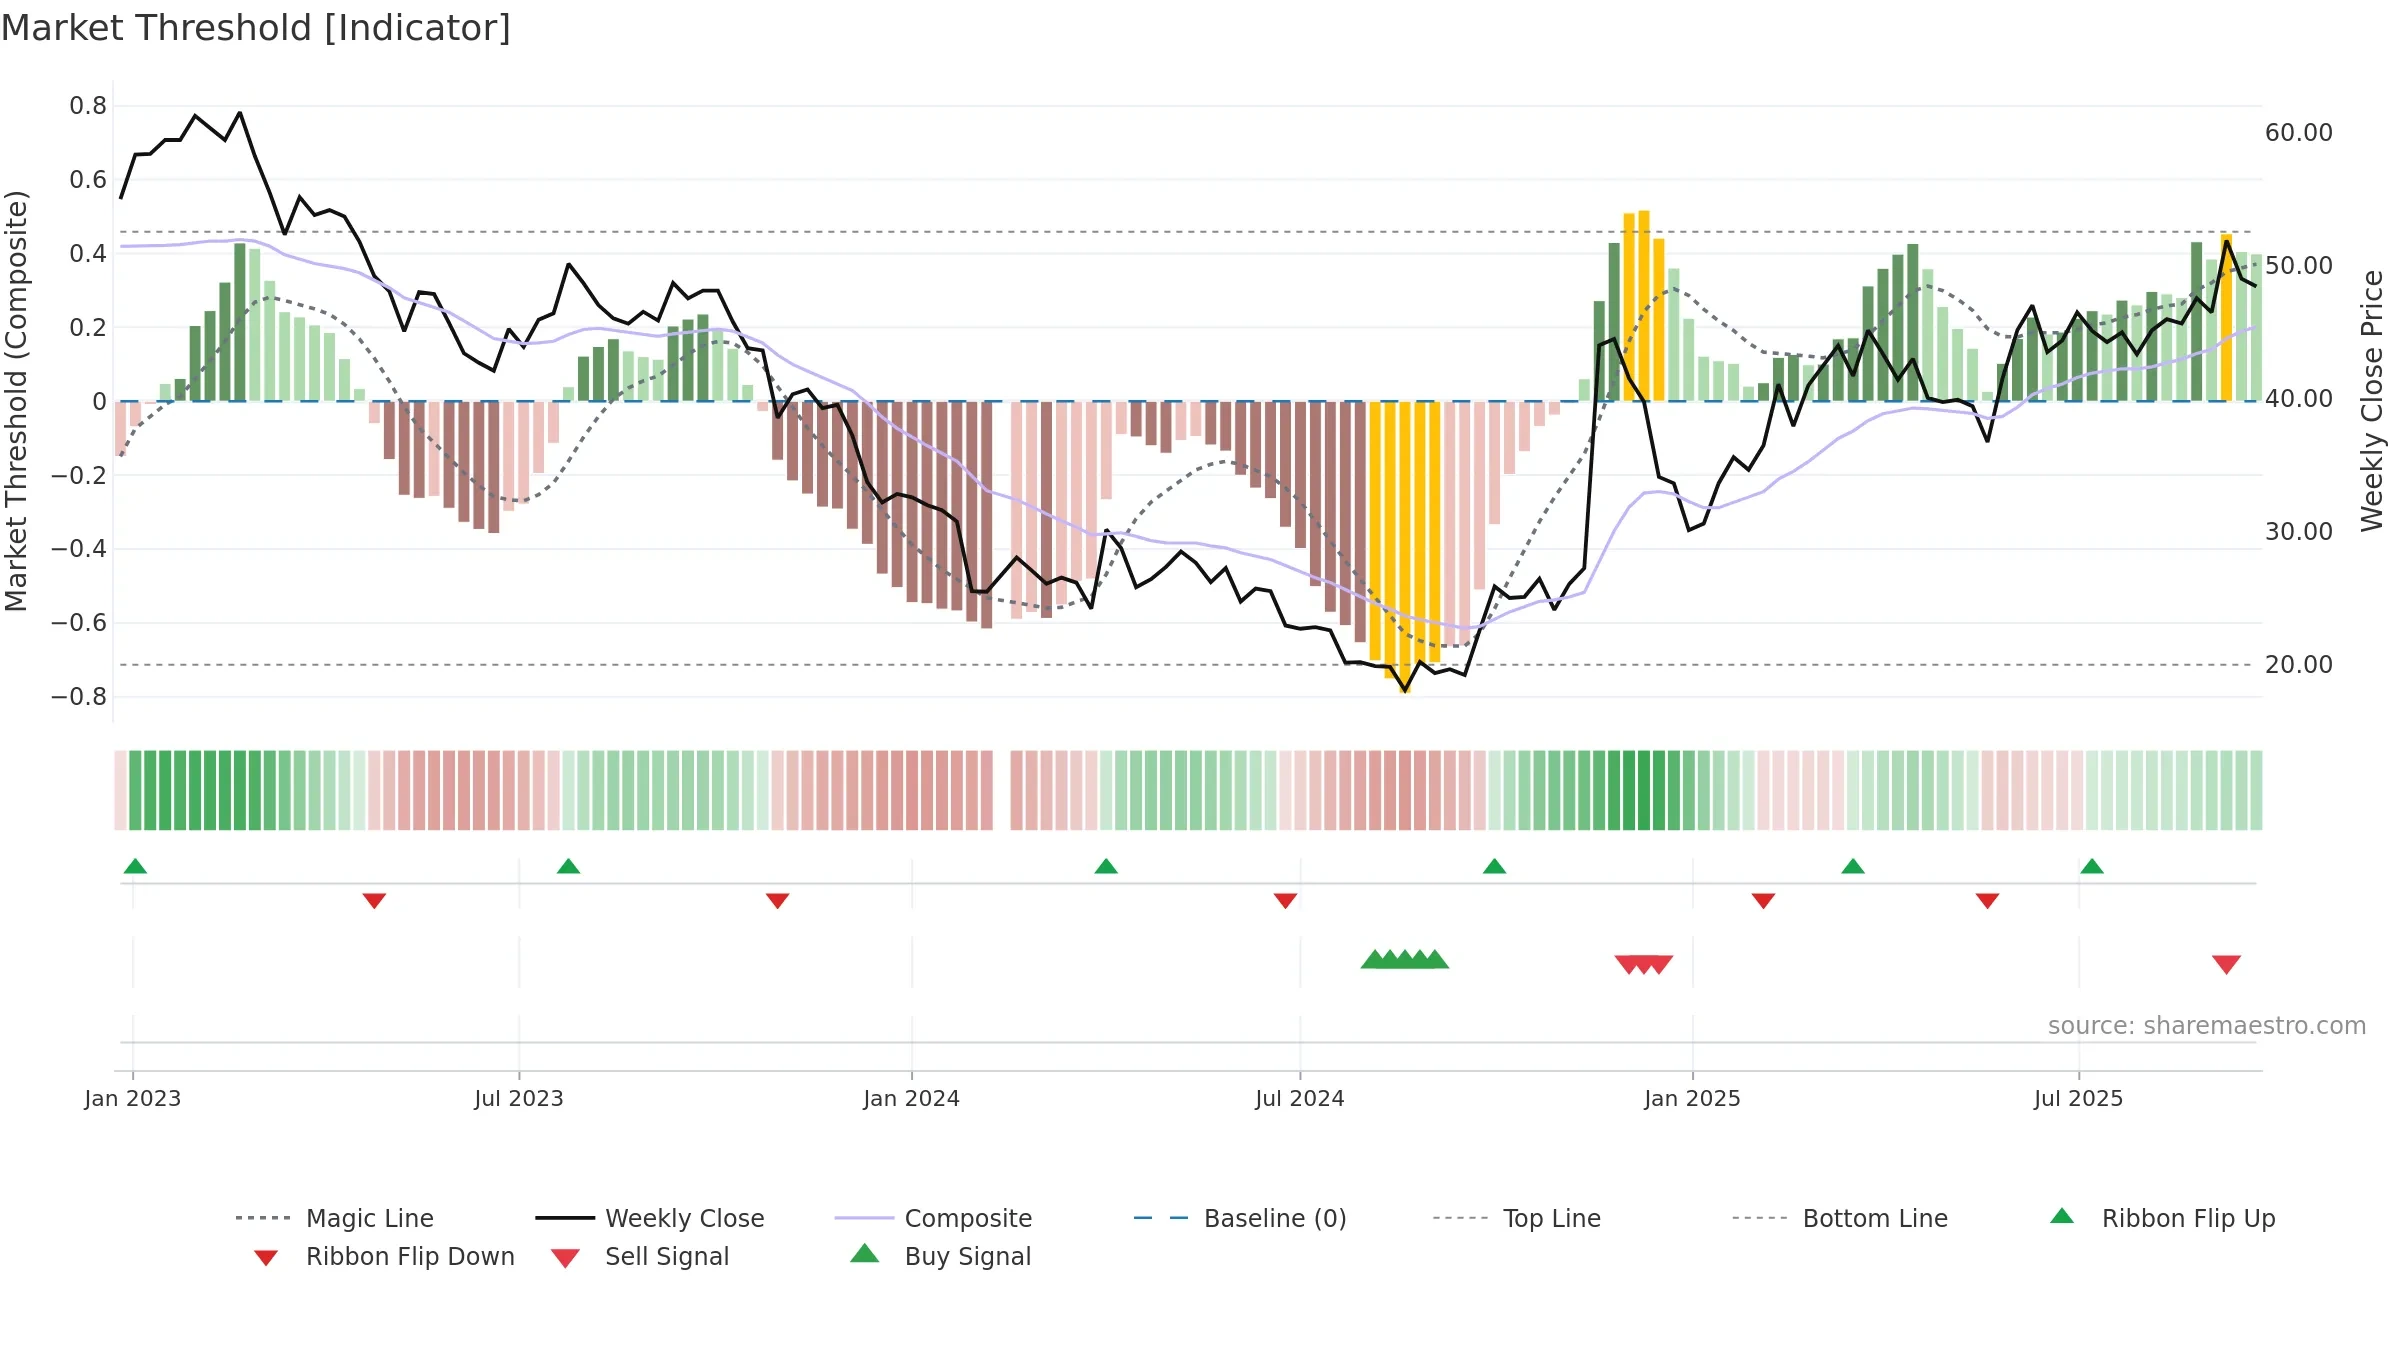Viewport: 2400px width, 1350px height.
Task: Toggle the Magic Line legend entry
Action: (x=334, y=1218)
